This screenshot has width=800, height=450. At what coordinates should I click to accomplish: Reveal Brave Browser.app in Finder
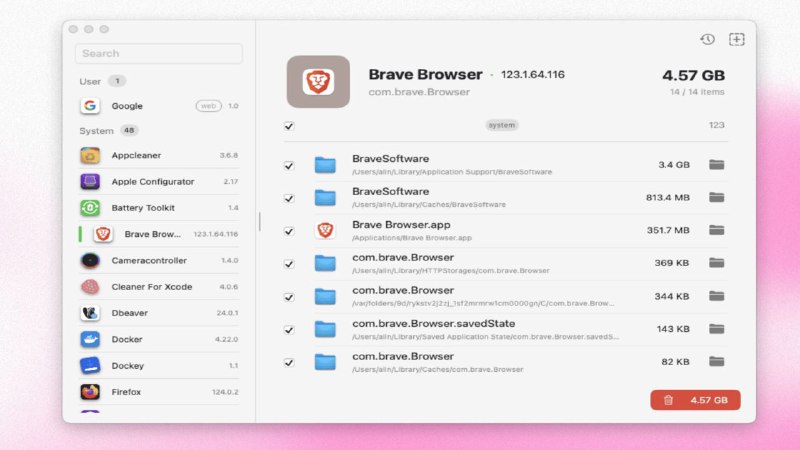coord(716,230)
